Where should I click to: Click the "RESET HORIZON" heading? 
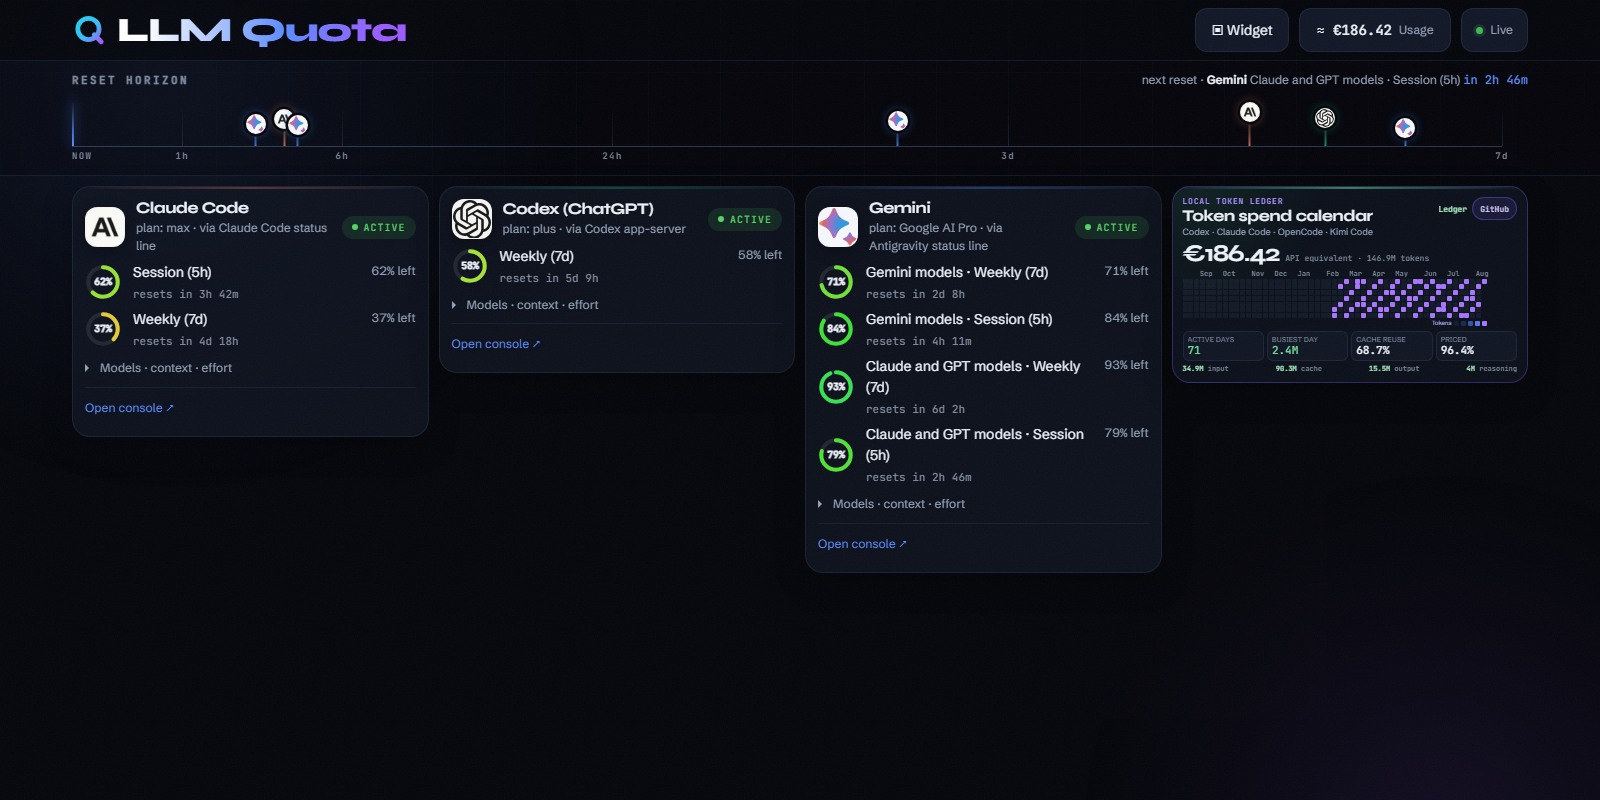tap(130, 81)
